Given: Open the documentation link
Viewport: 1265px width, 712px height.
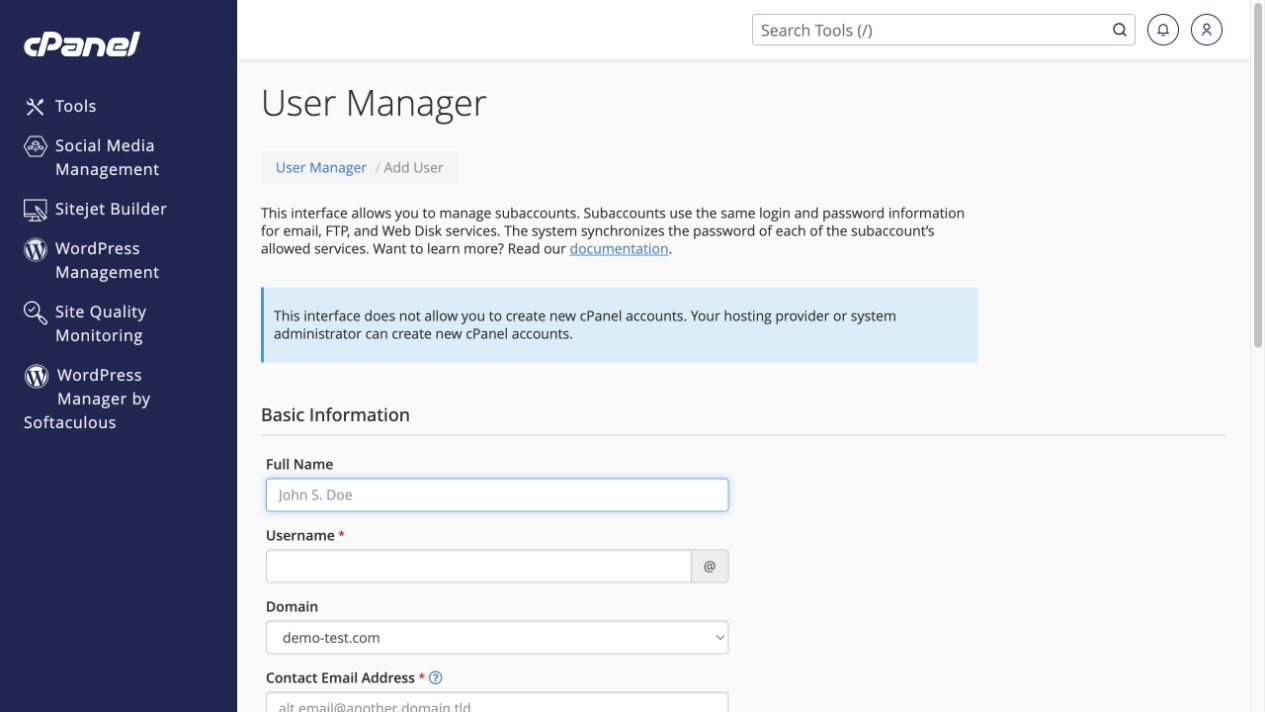Looking at the screenshot, I should 619,249.
